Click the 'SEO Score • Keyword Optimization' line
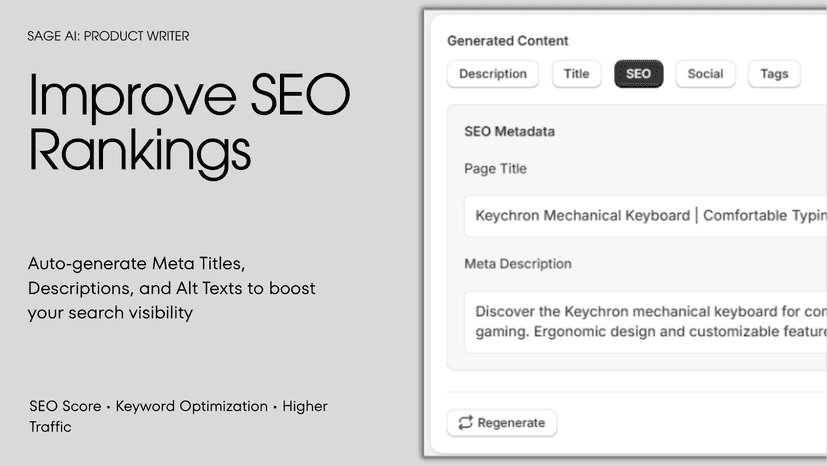 click(178, 416)
